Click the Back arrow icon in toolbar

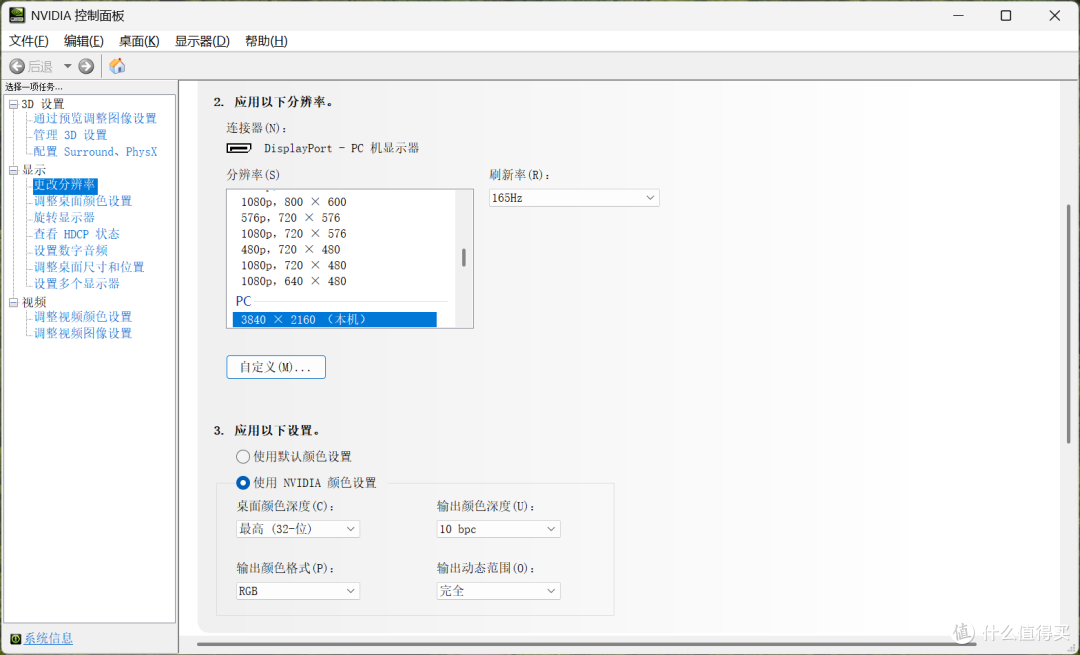click(17, 66)
